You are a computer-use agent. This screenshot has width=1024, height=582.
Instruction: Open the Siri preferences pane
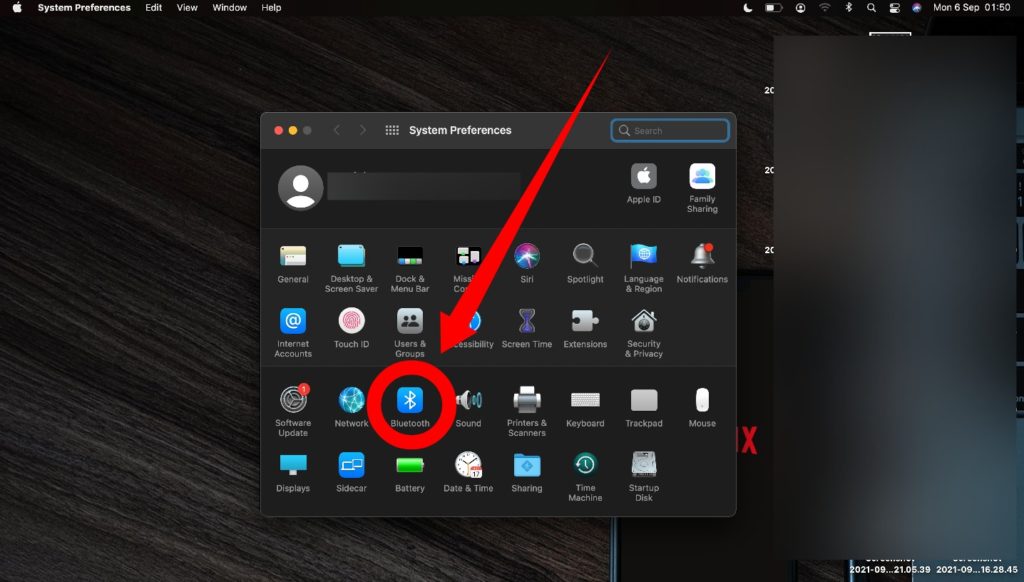tap(526, 264)
